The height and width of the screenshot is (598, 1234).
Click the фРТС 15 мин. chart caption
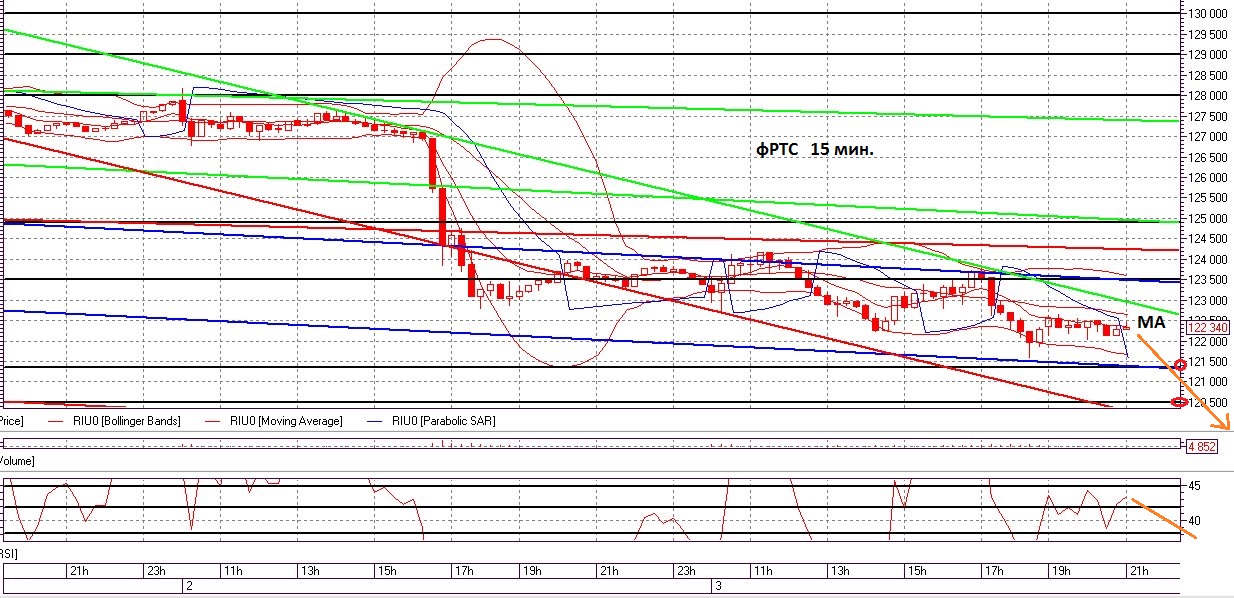[x=815, y=149]
